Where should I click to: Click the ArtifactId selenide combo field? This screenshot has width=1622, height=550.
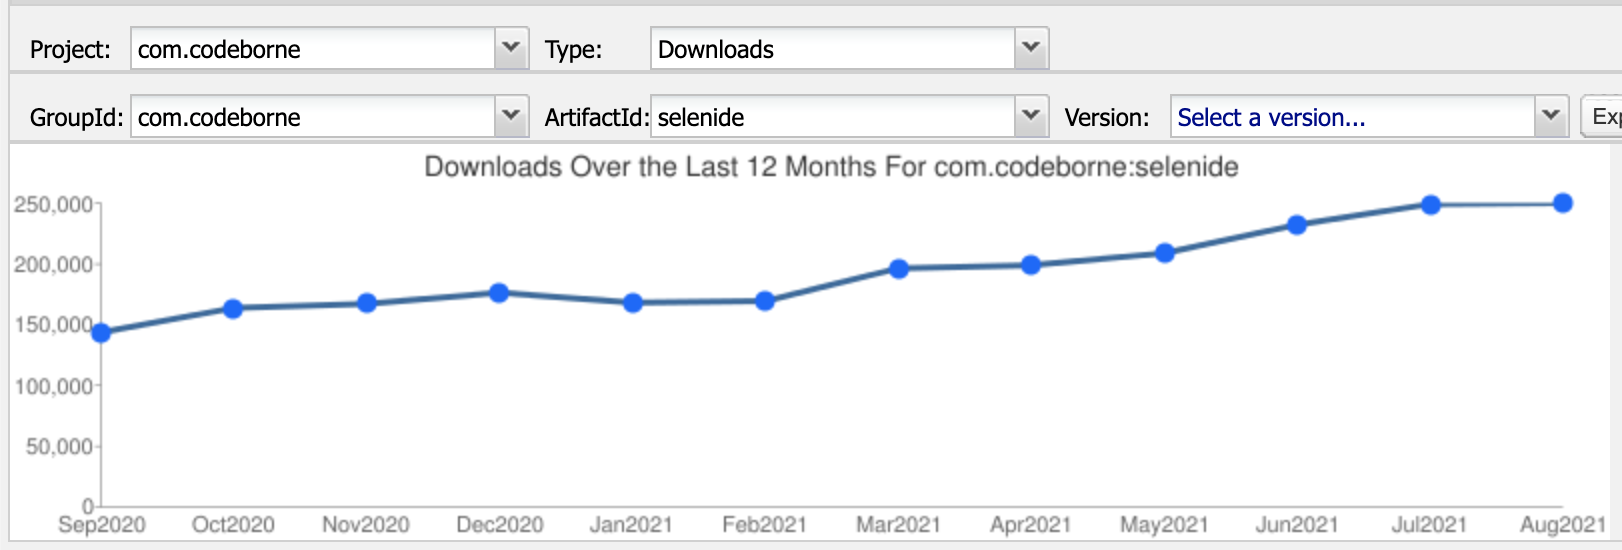[x=833, y=117]
